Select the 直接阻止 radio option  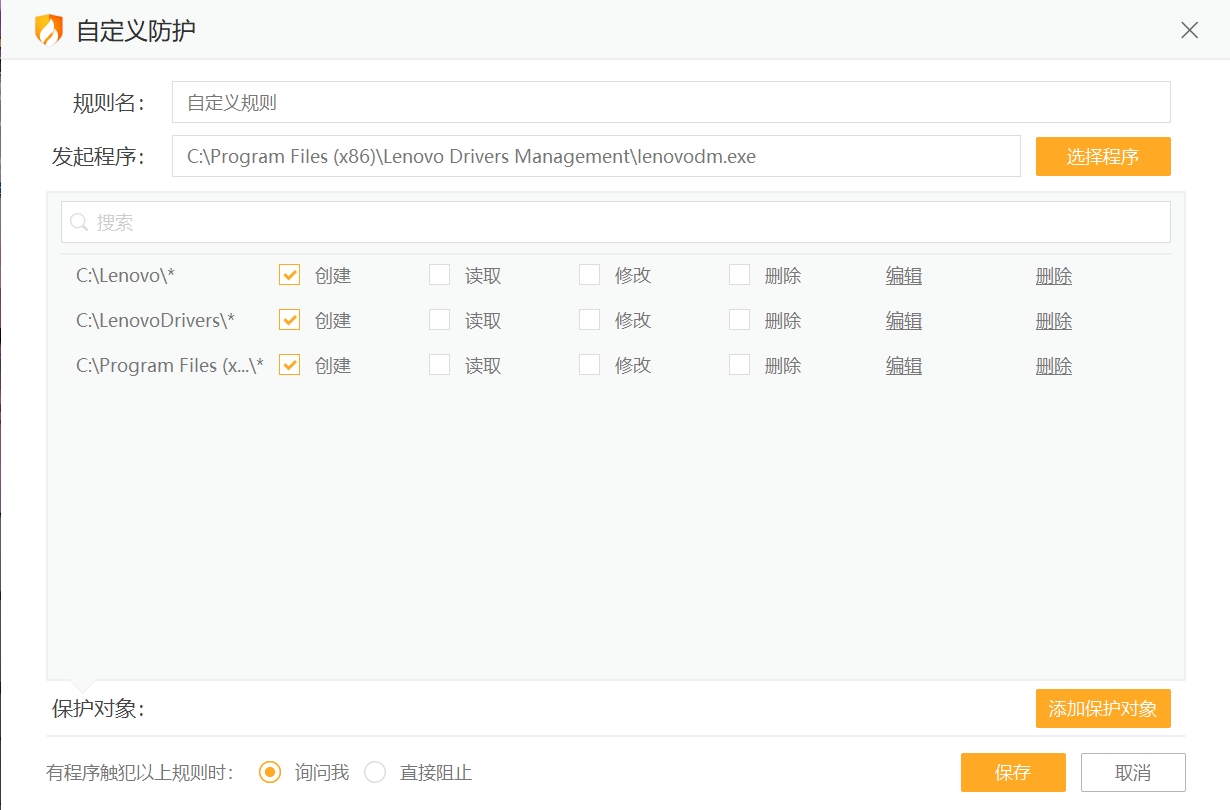pyautogui.click(x=375, y=772)
